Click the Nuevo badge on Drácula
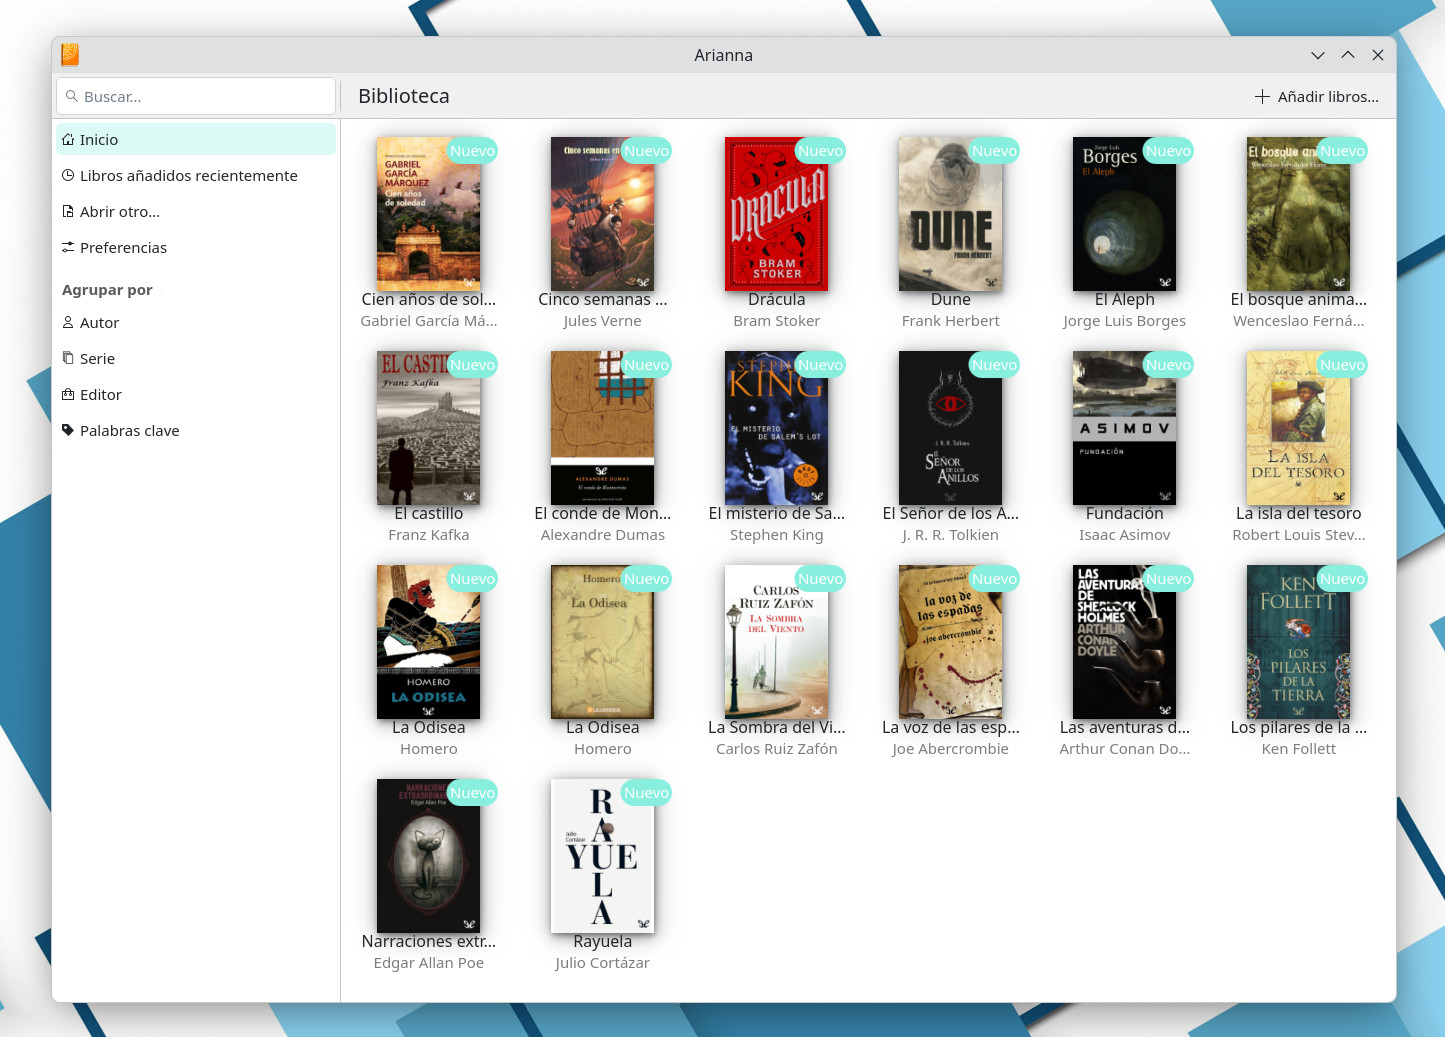Viewport: 1445px width, 1037px height. (820, 151)
